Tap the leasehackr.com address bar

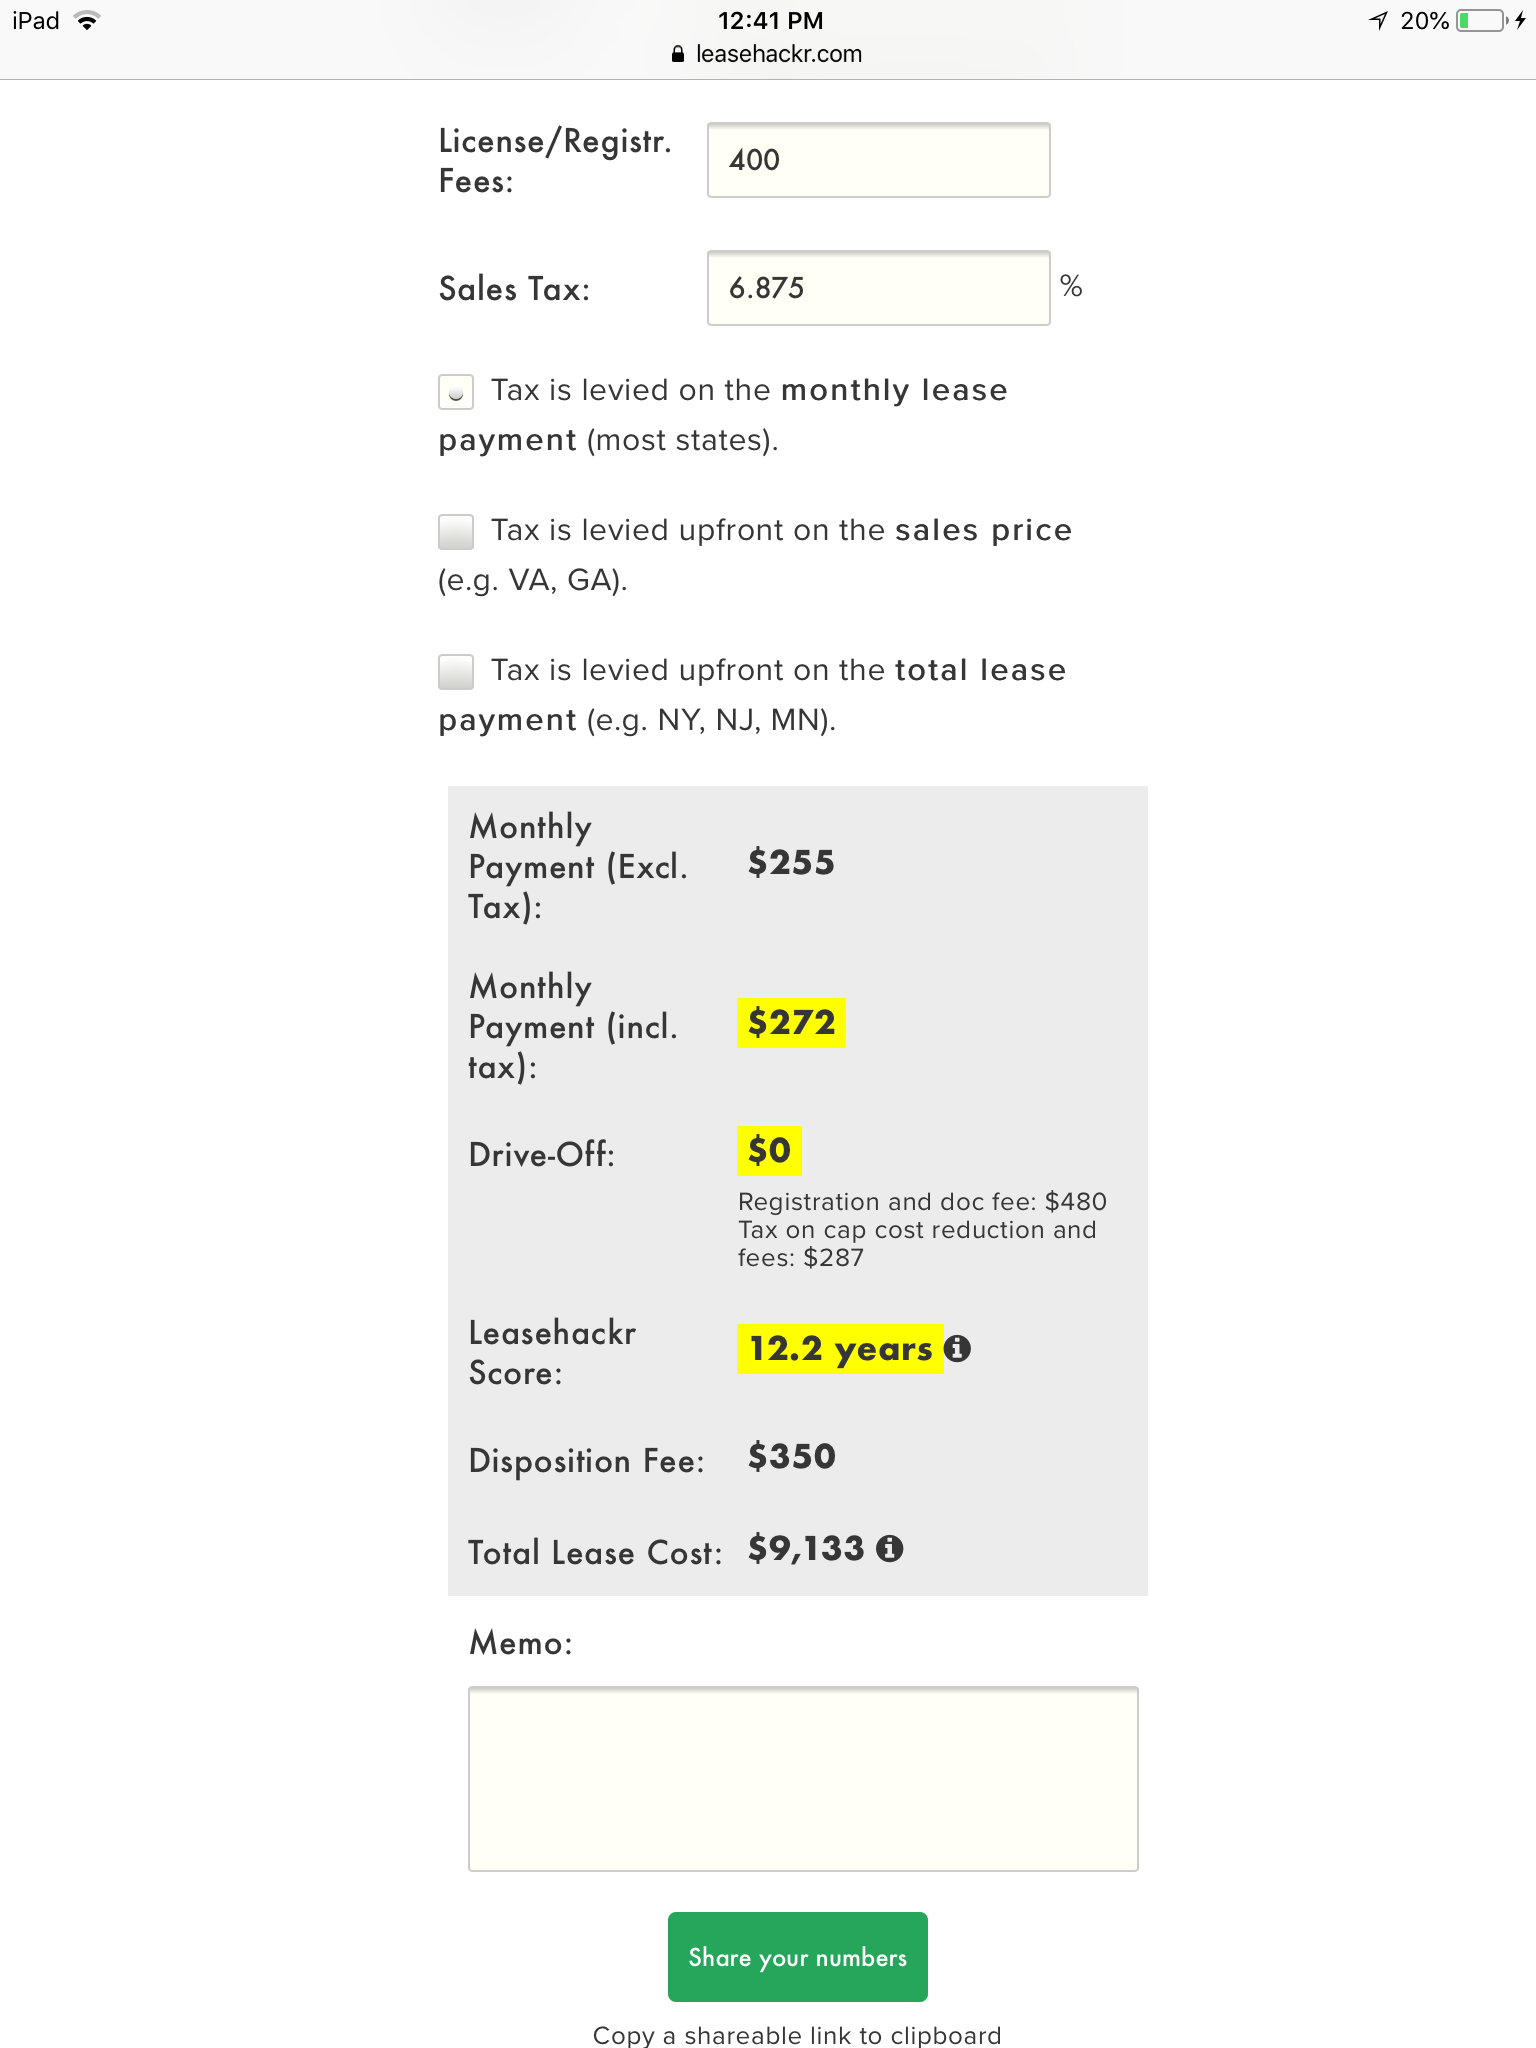[768, 54]
